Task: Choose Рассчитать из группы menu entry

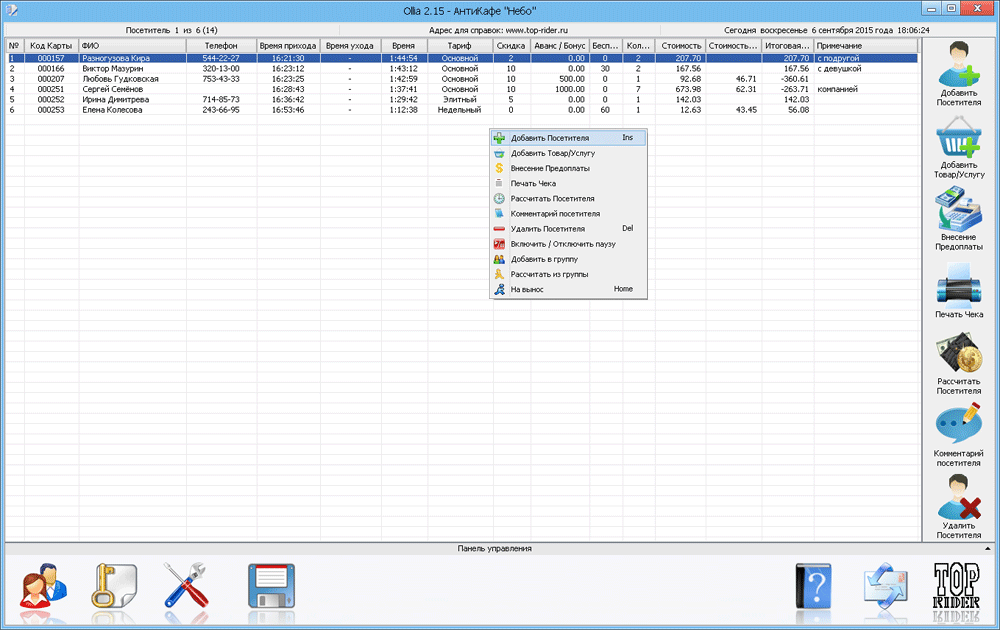Action: 569,274
